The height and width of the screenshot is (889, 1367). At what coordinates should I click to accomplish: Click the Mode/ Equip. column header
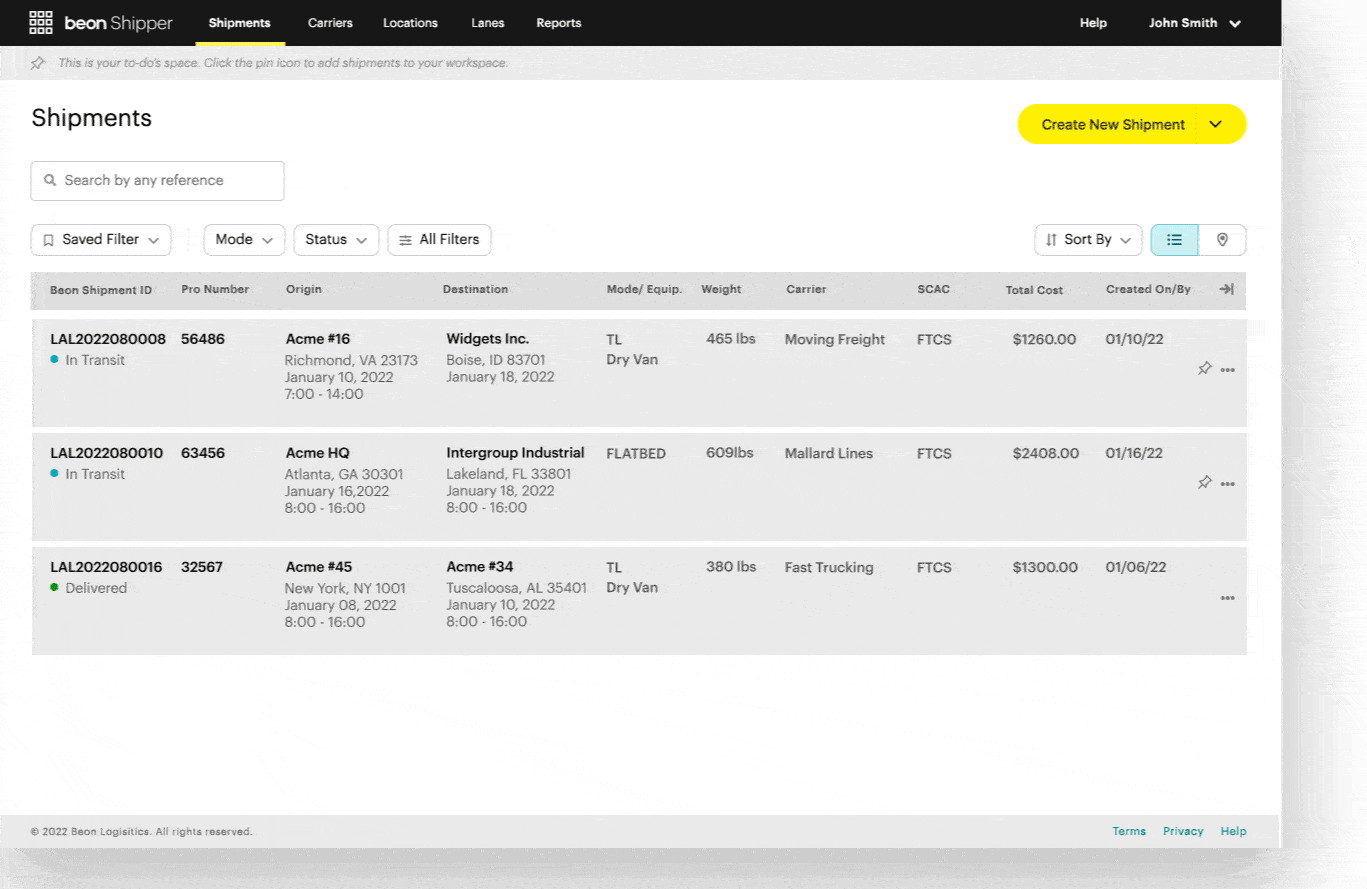coord(644,289)
